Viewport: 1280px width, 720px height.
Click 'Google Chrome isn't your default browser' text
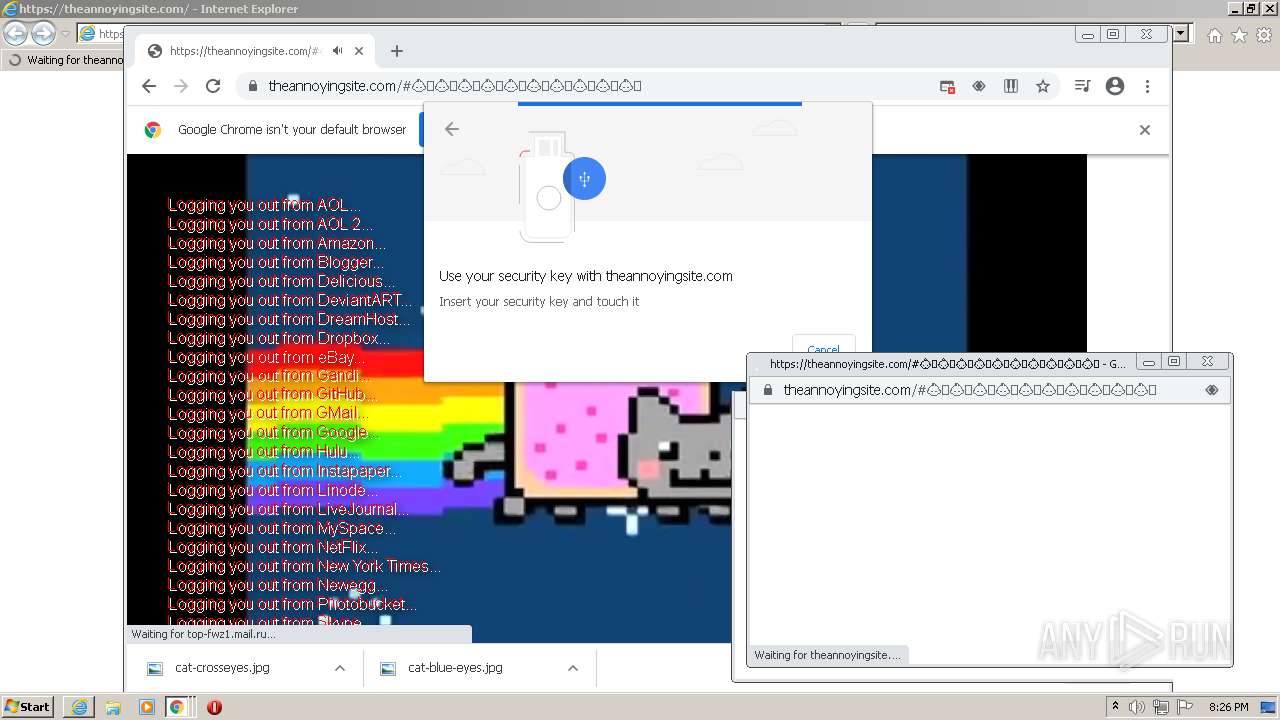tap(292, 129)
